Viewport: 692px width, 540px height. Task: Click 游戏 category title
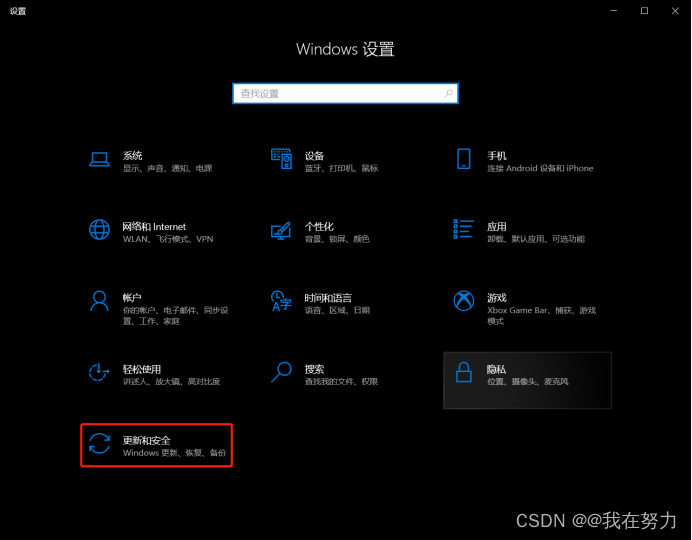496,298
